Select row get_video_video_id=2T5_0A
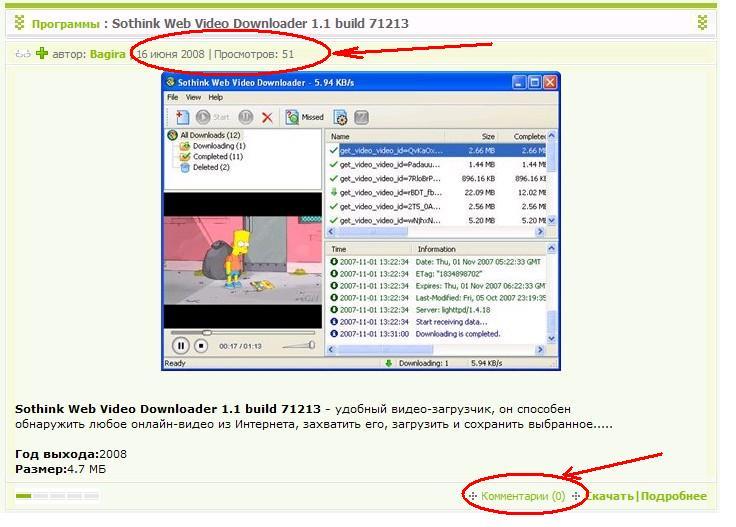 coord(437,206)
